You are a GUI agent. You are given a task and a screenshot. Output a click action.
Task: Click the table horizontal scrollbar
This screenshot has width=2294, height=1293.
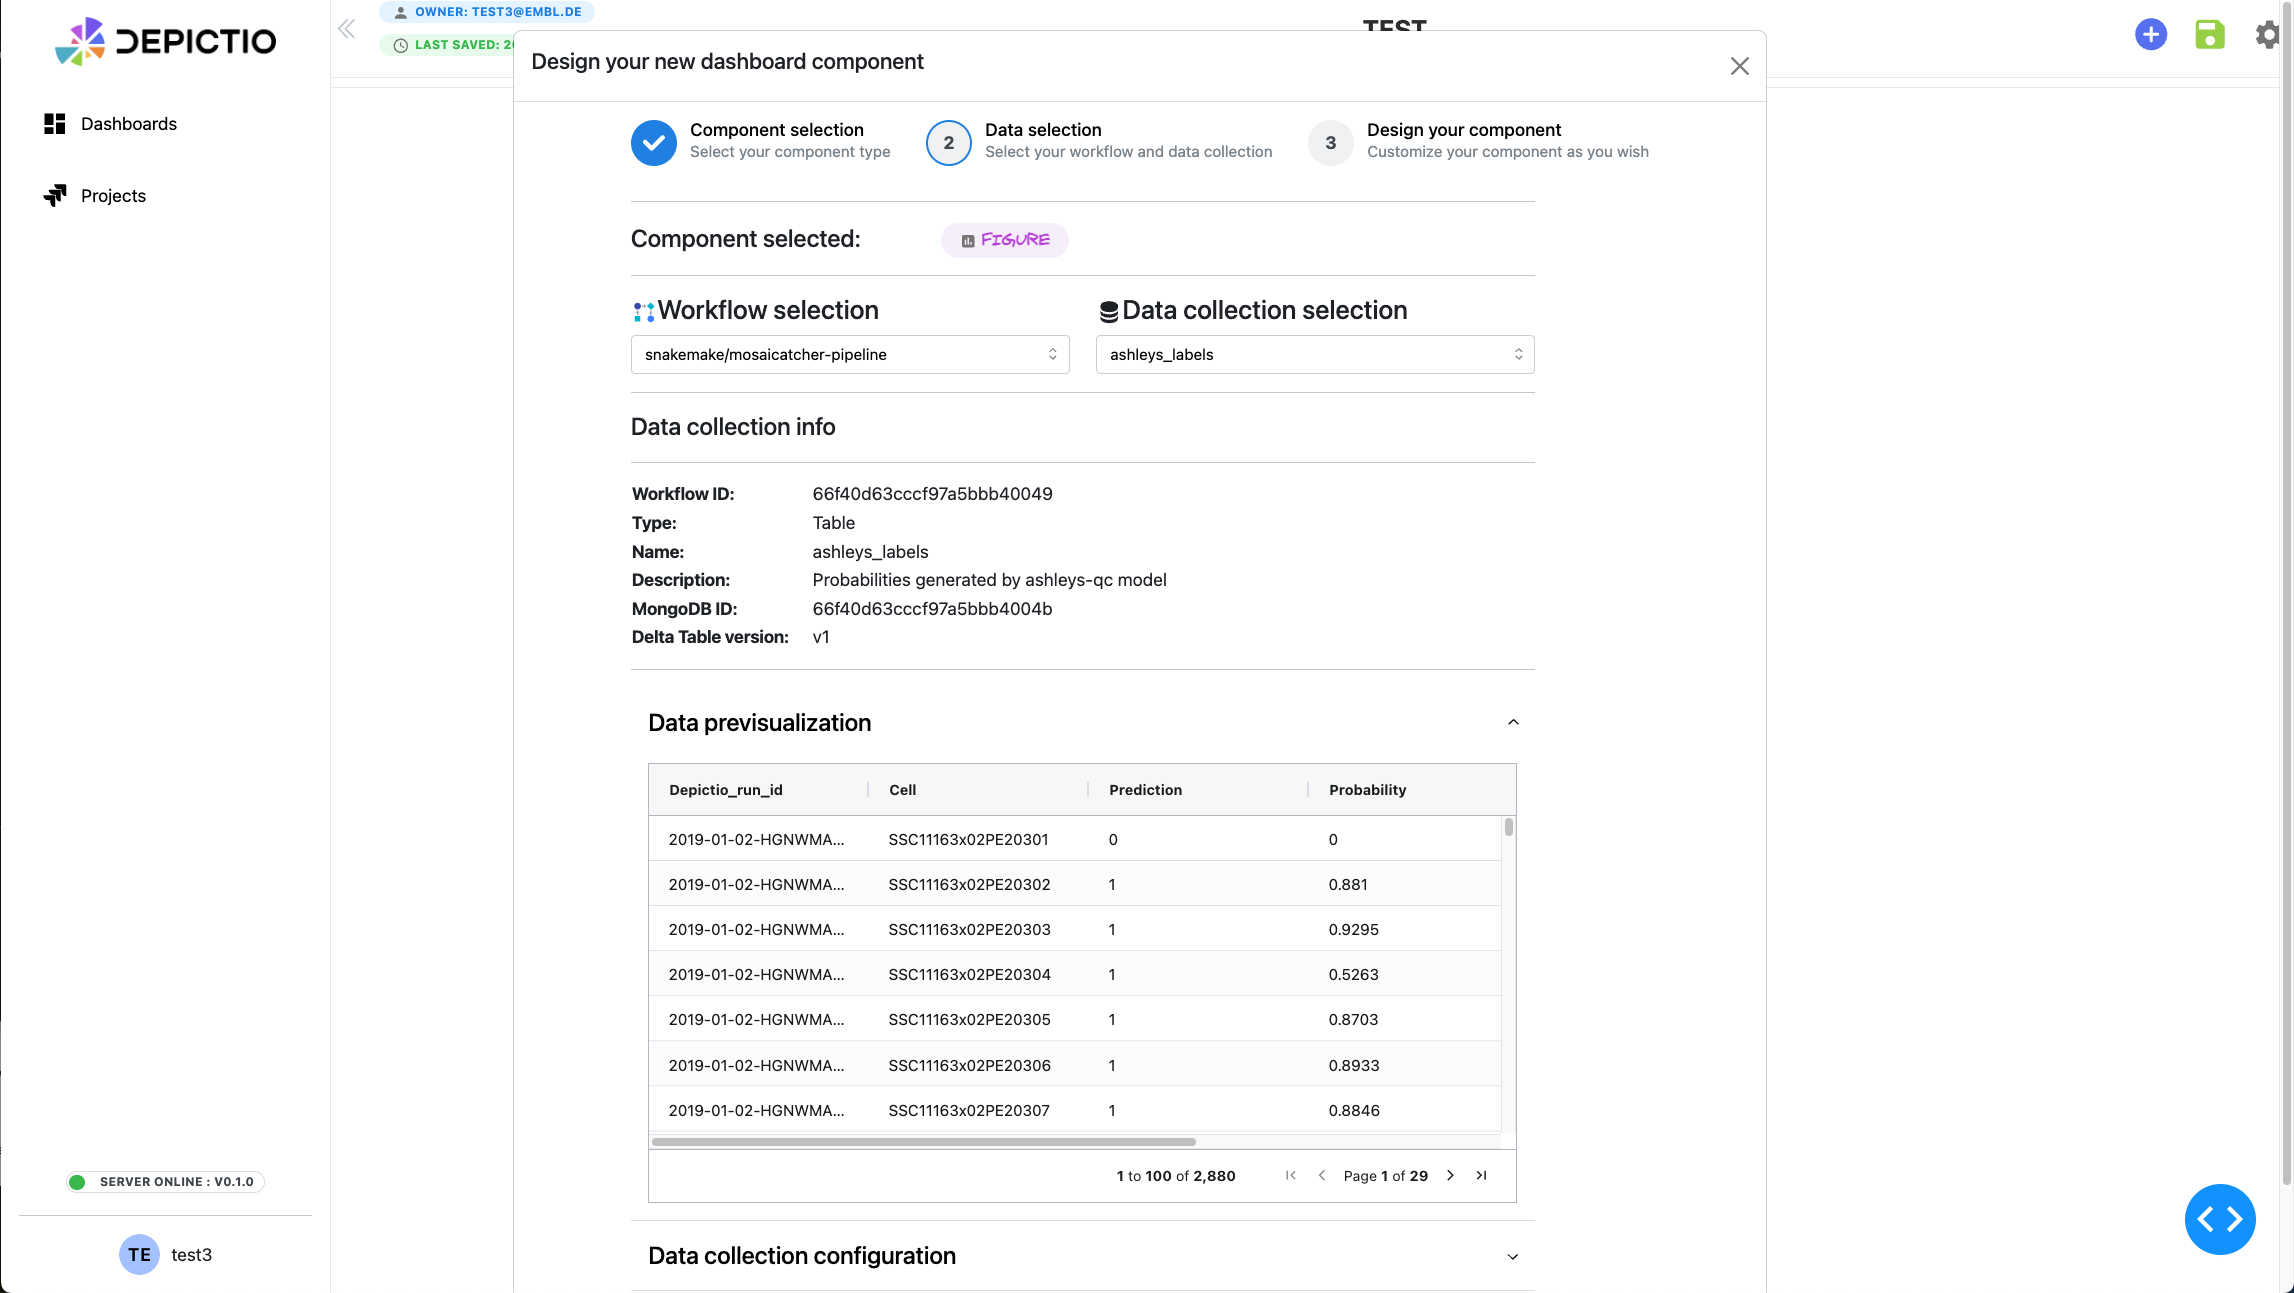(924, 1142)
